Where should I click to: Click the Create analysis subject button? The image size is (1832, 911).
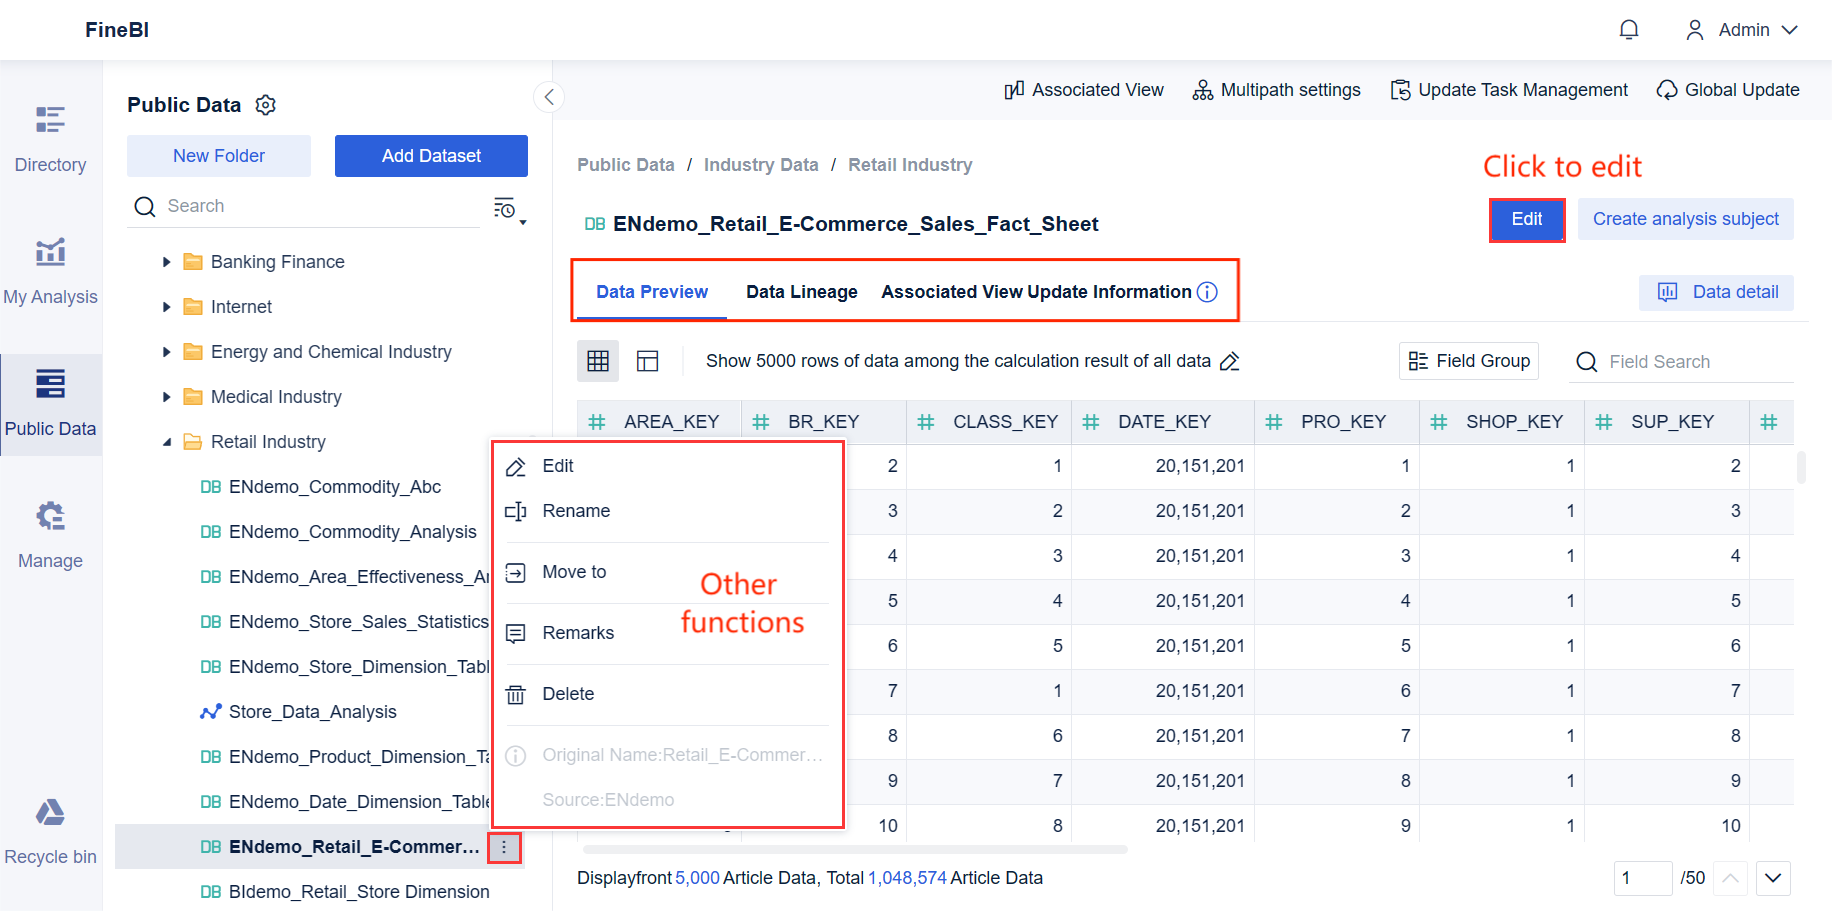click(1685, 219)
